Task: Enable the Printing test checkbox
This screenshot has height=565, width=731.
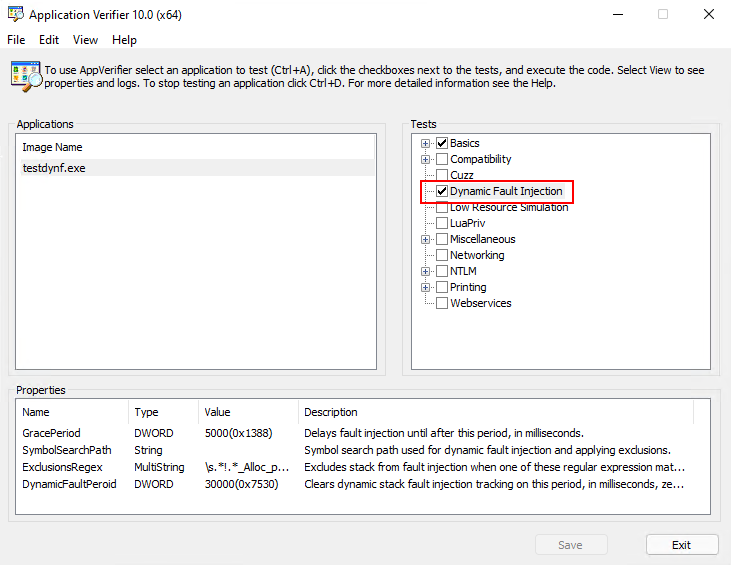Action: (x=442, y=287)
